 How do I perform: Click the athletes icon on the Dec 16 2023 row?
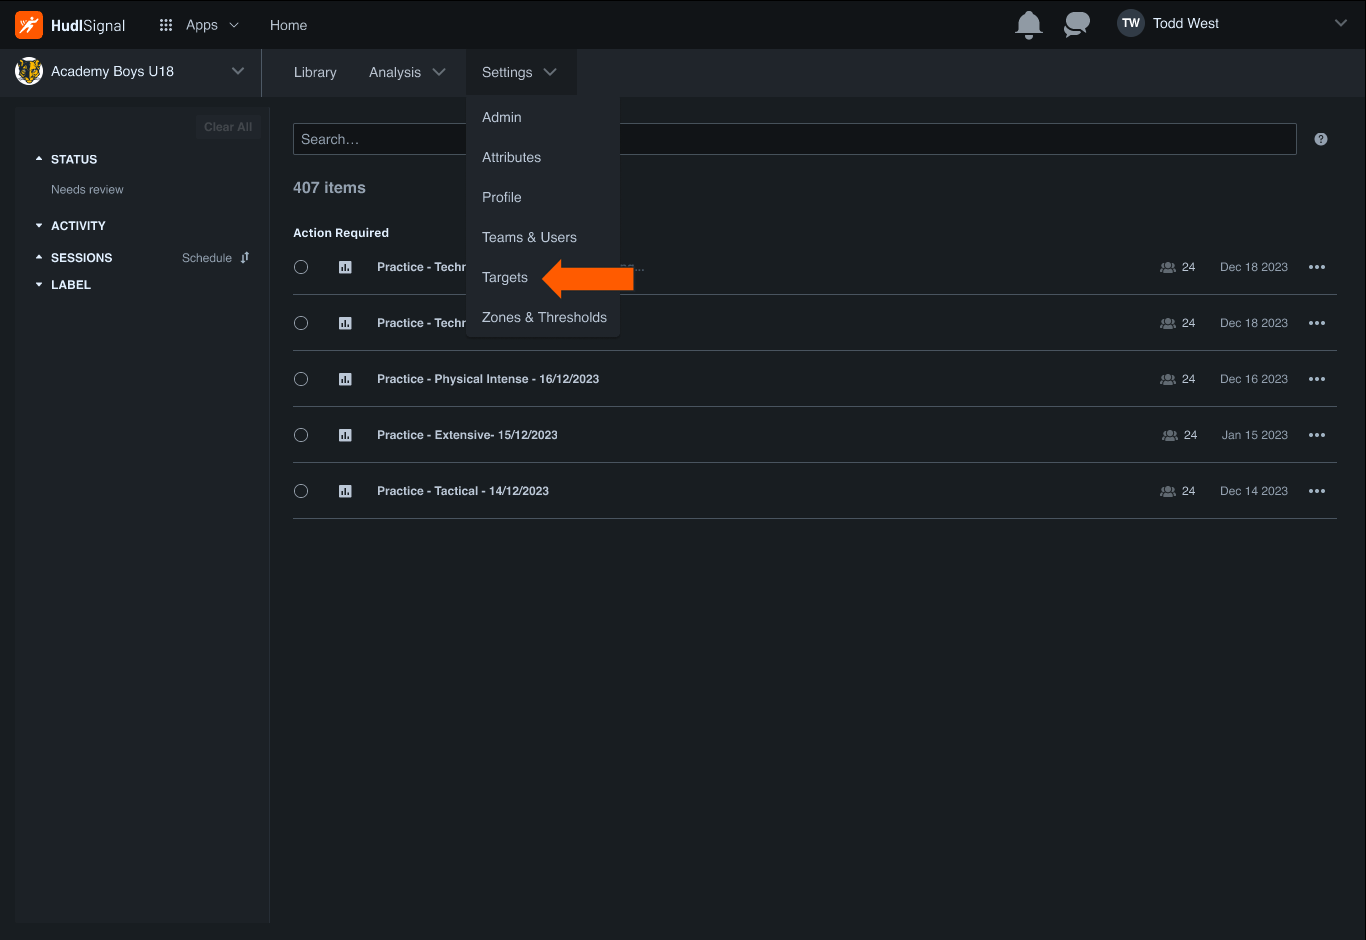pos(1167,379)
